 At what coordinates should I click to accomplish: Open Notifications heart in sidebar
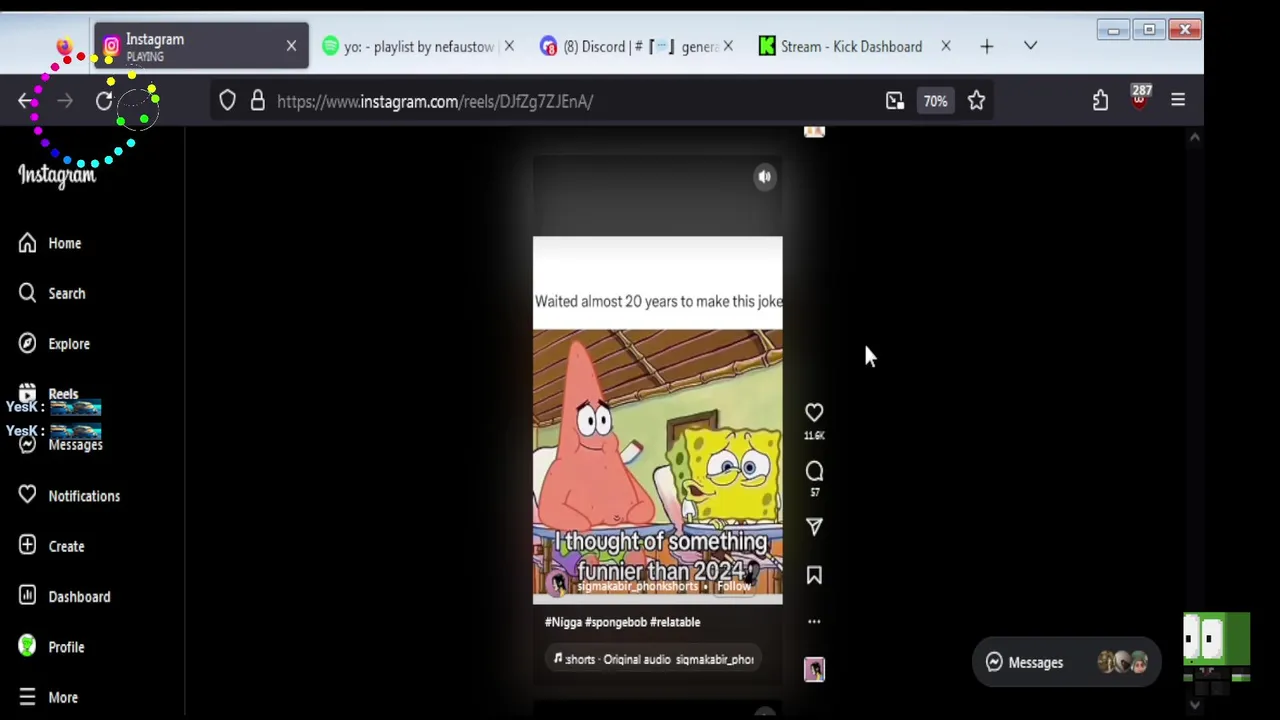(x=69, y=495)
